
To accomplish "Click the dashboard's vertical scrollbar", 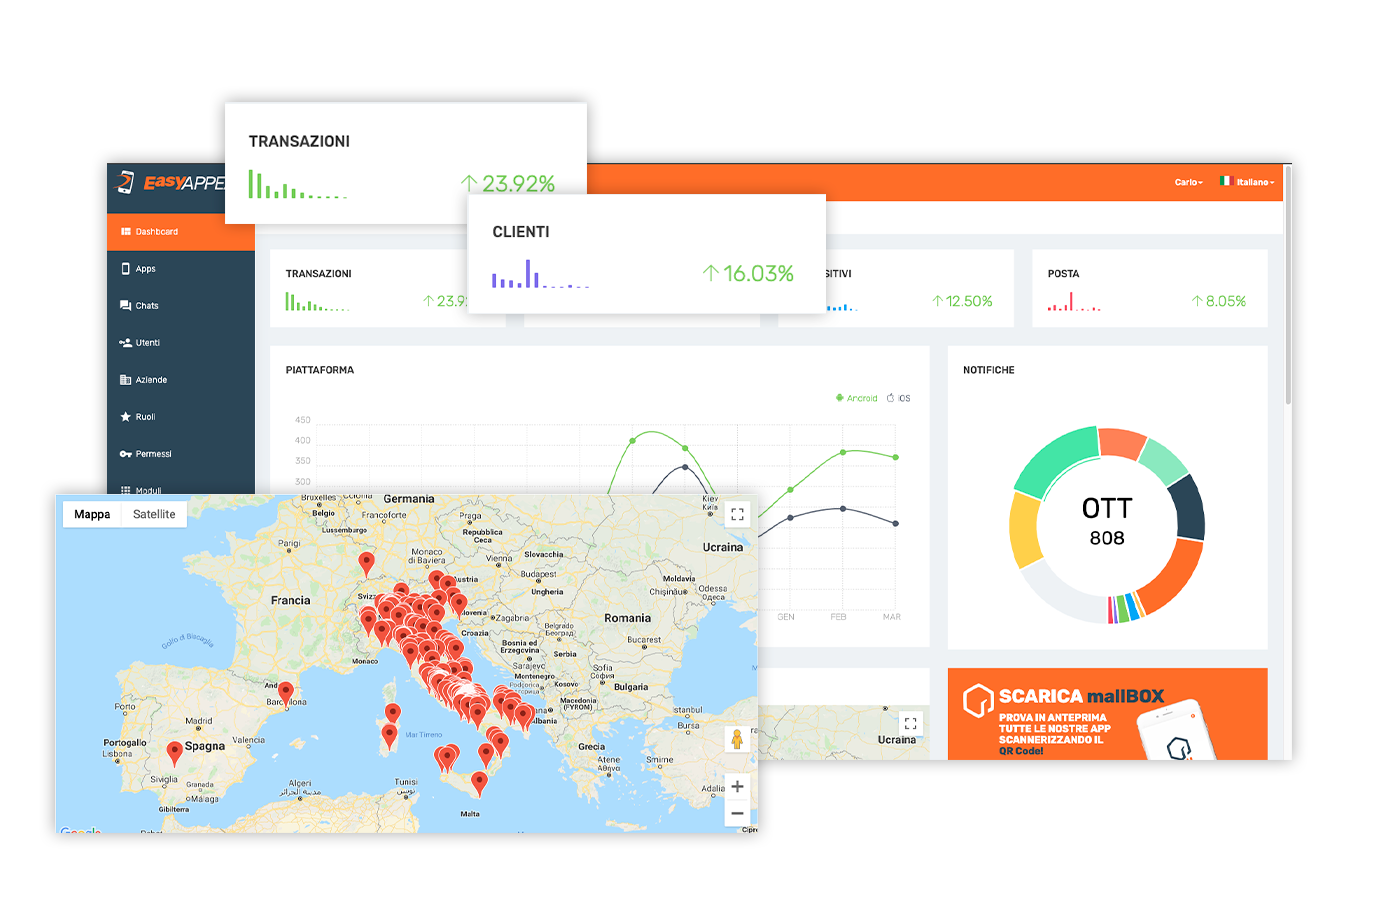I will click(1288, 285).
